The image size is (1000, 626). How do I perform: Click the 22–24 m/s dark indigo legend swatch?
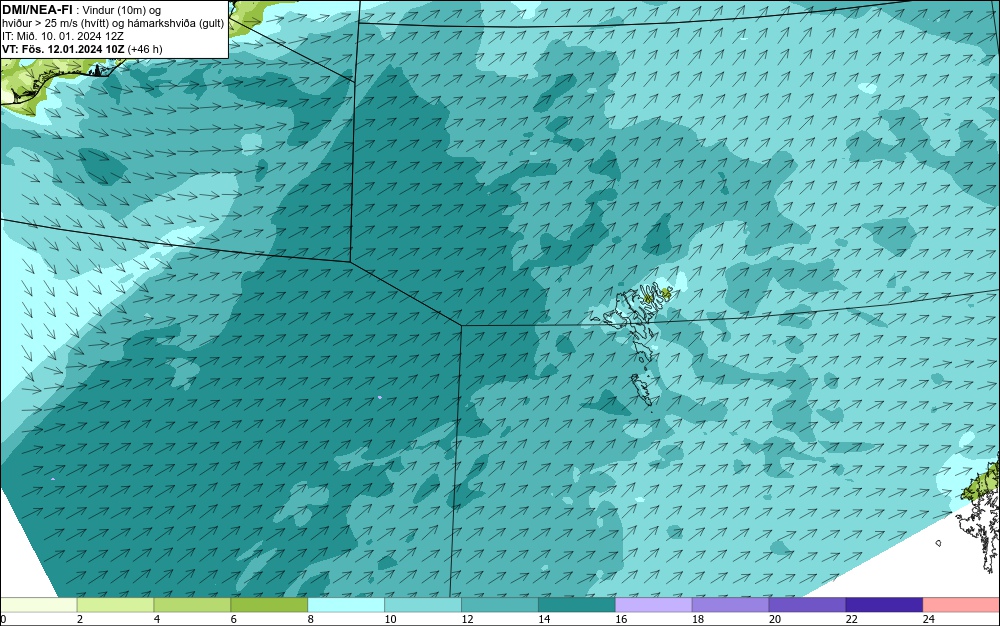point(884,605)
